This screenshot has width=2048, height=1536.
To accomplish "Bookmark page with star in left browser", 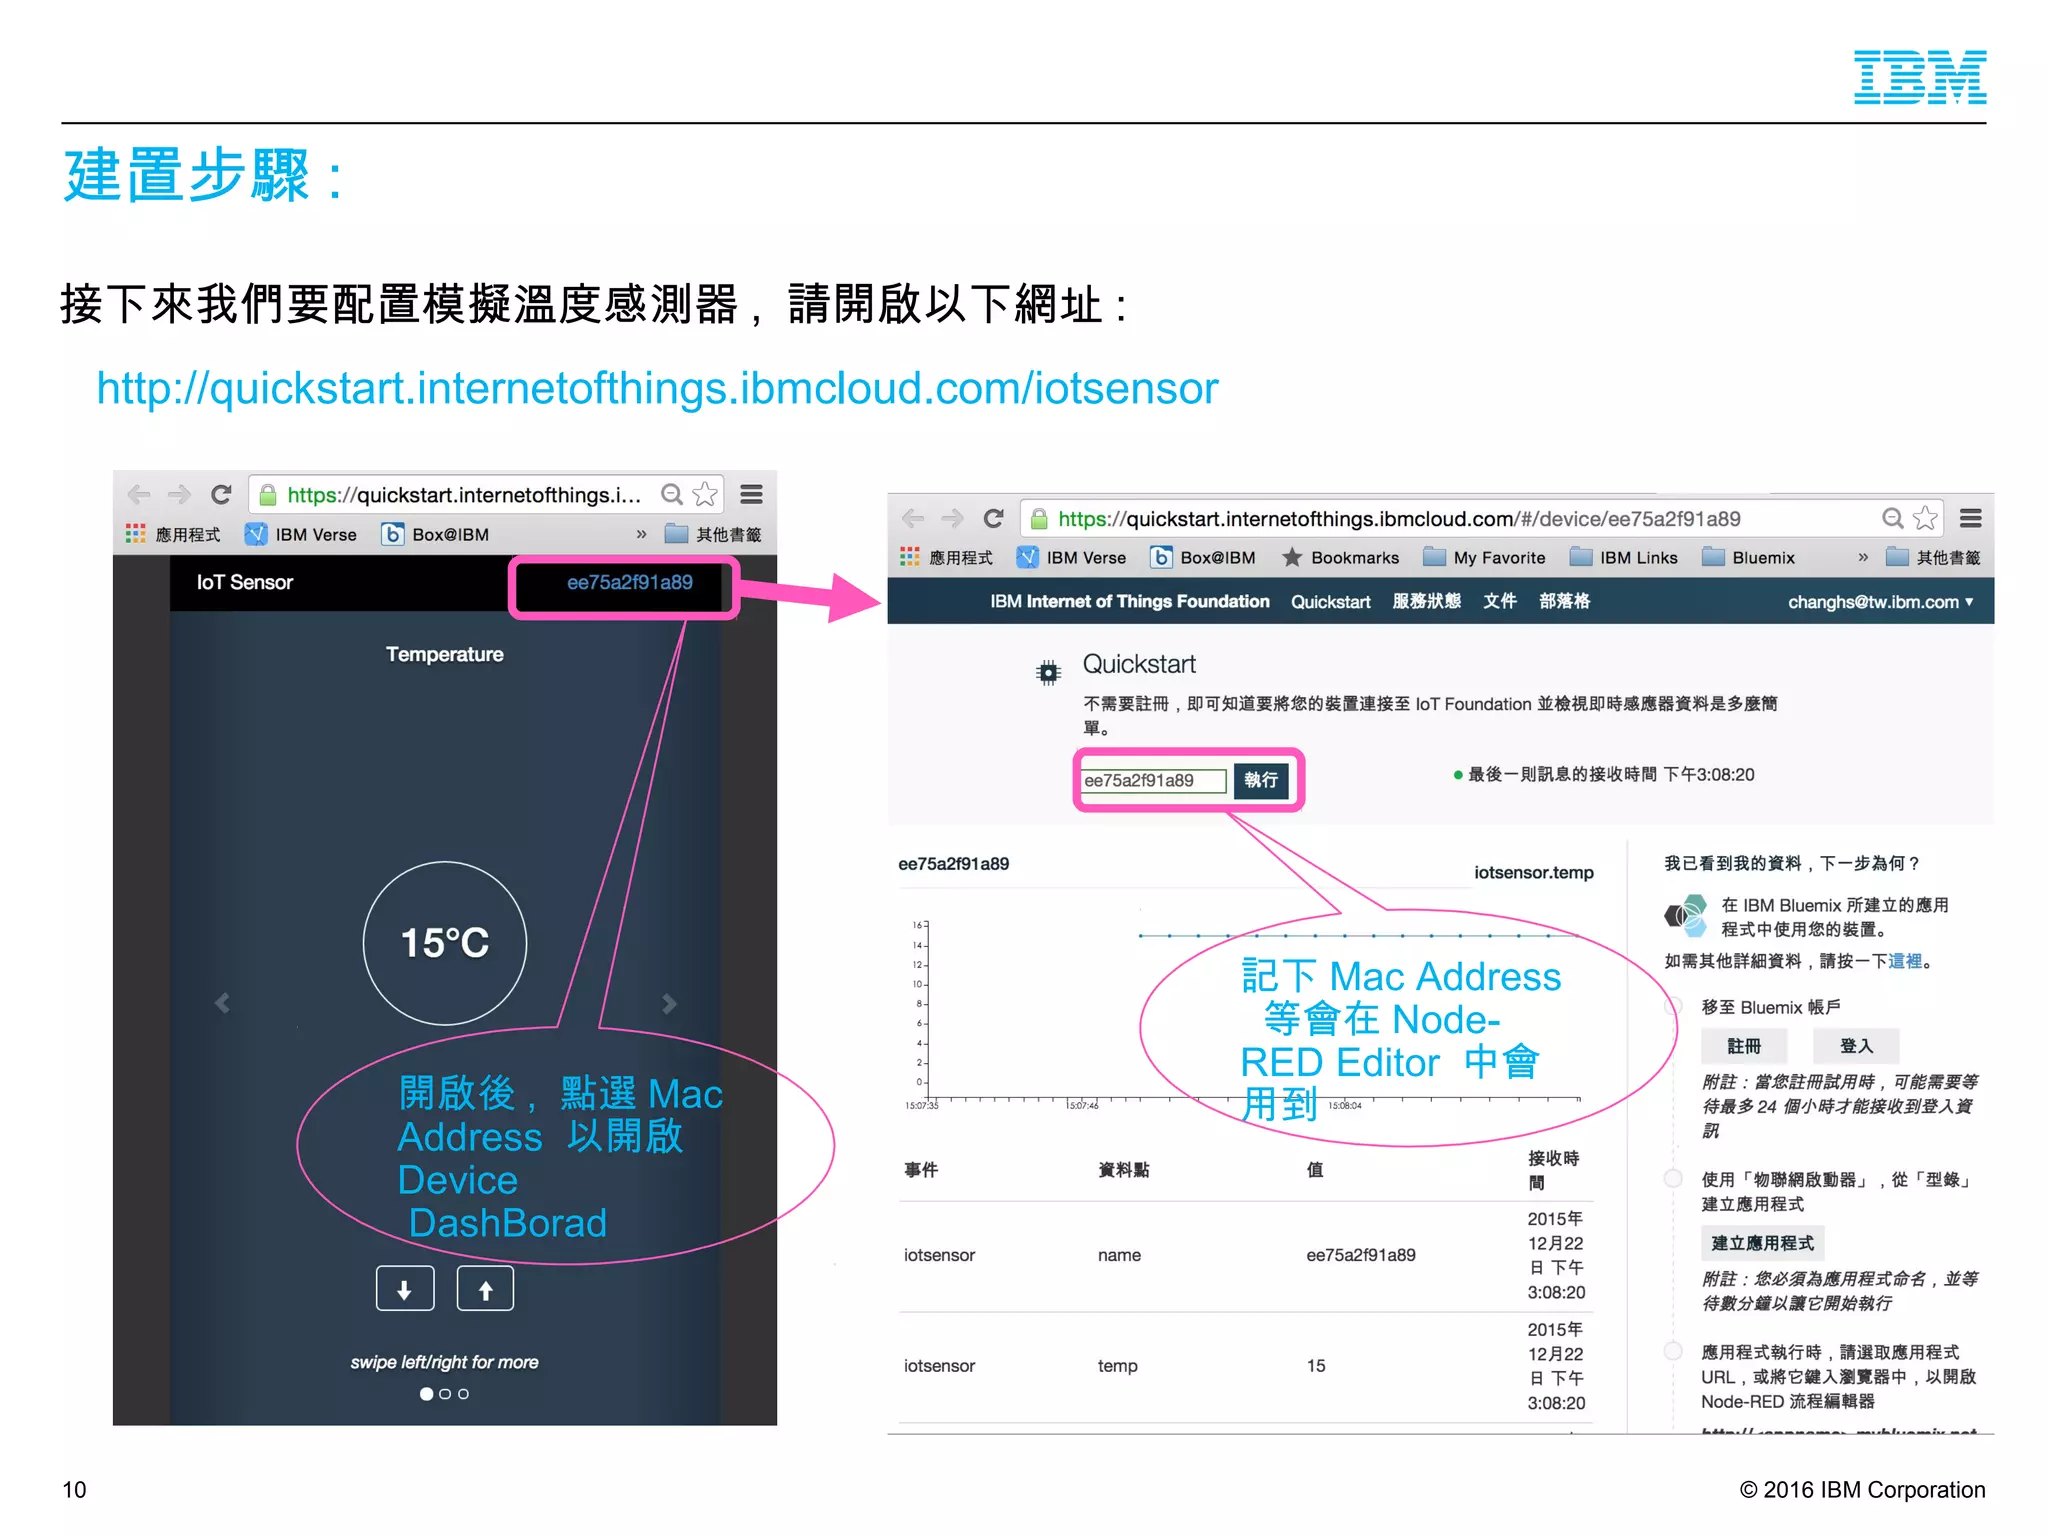I will tap(705, 494).
